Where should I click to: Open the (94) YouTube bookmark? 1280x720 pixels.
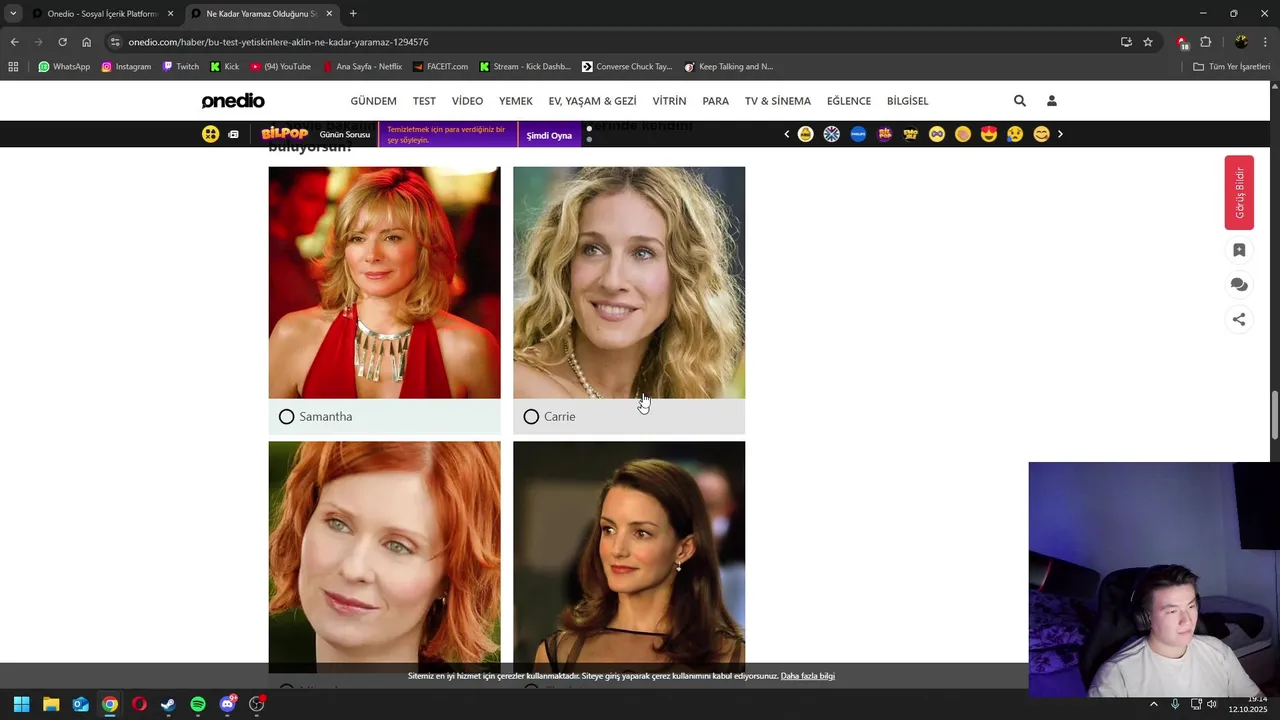pos(281,67)
